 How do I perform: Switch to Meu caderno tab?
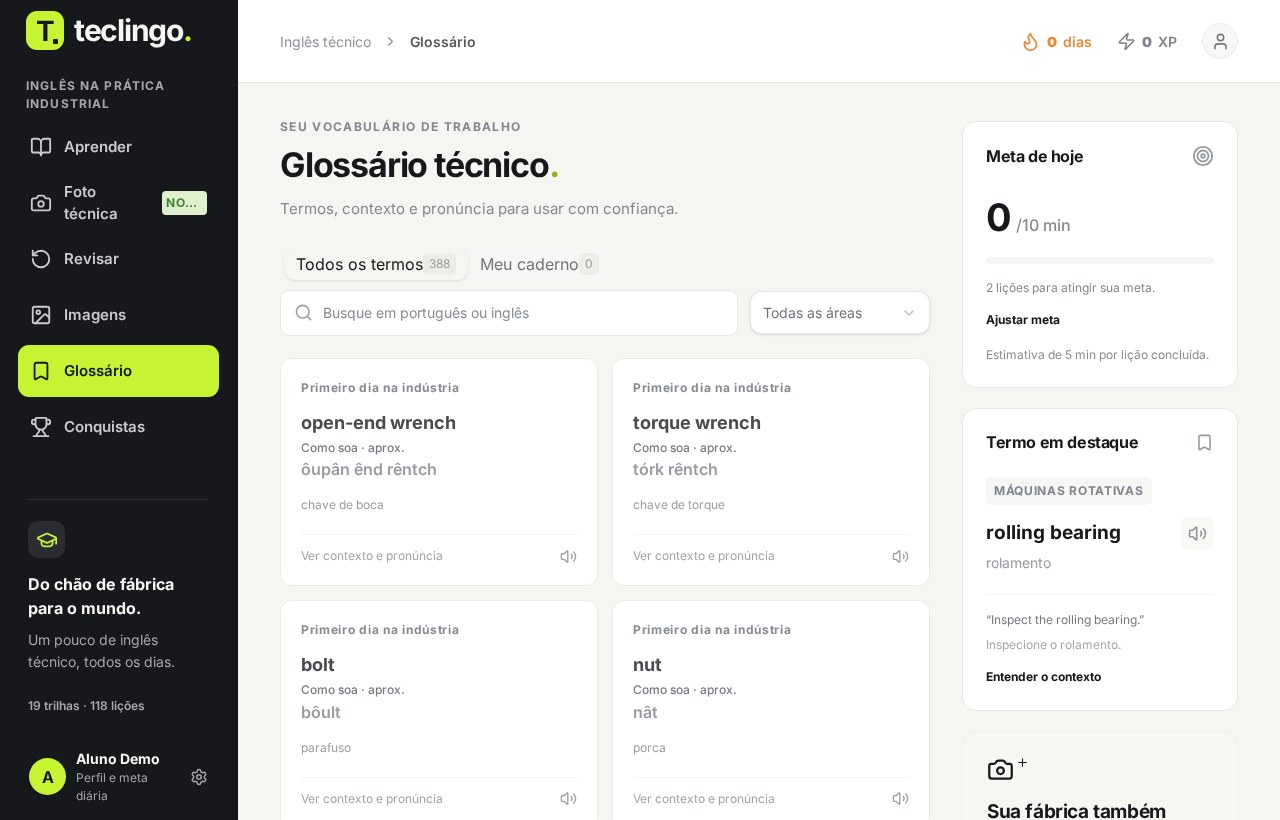(539, 264)
